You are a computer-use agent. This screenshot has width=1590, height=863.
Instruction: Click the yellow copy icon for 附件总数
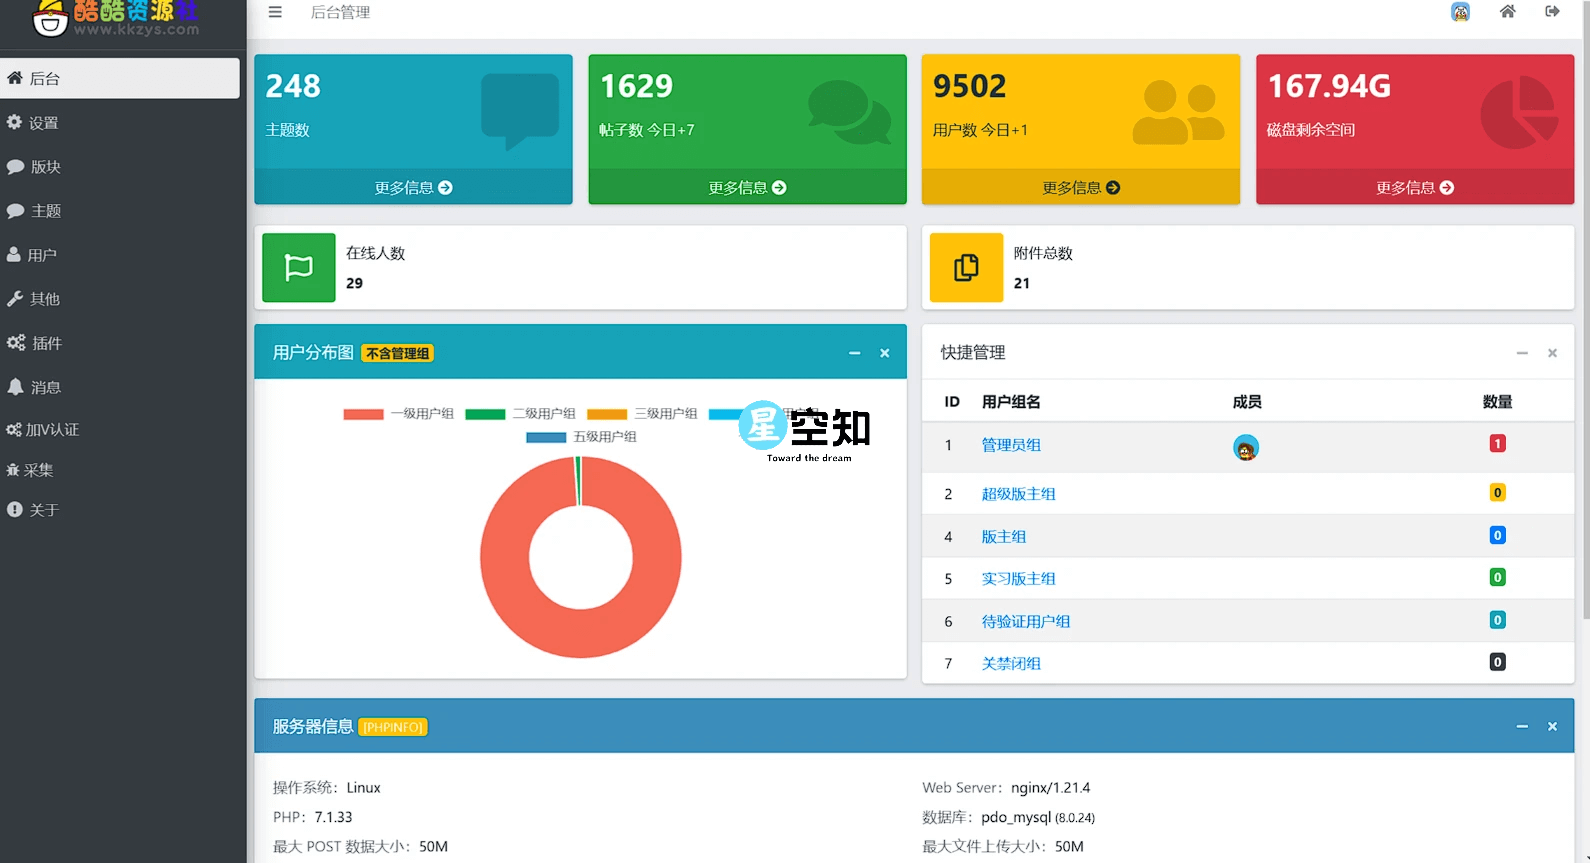point(966,267)
